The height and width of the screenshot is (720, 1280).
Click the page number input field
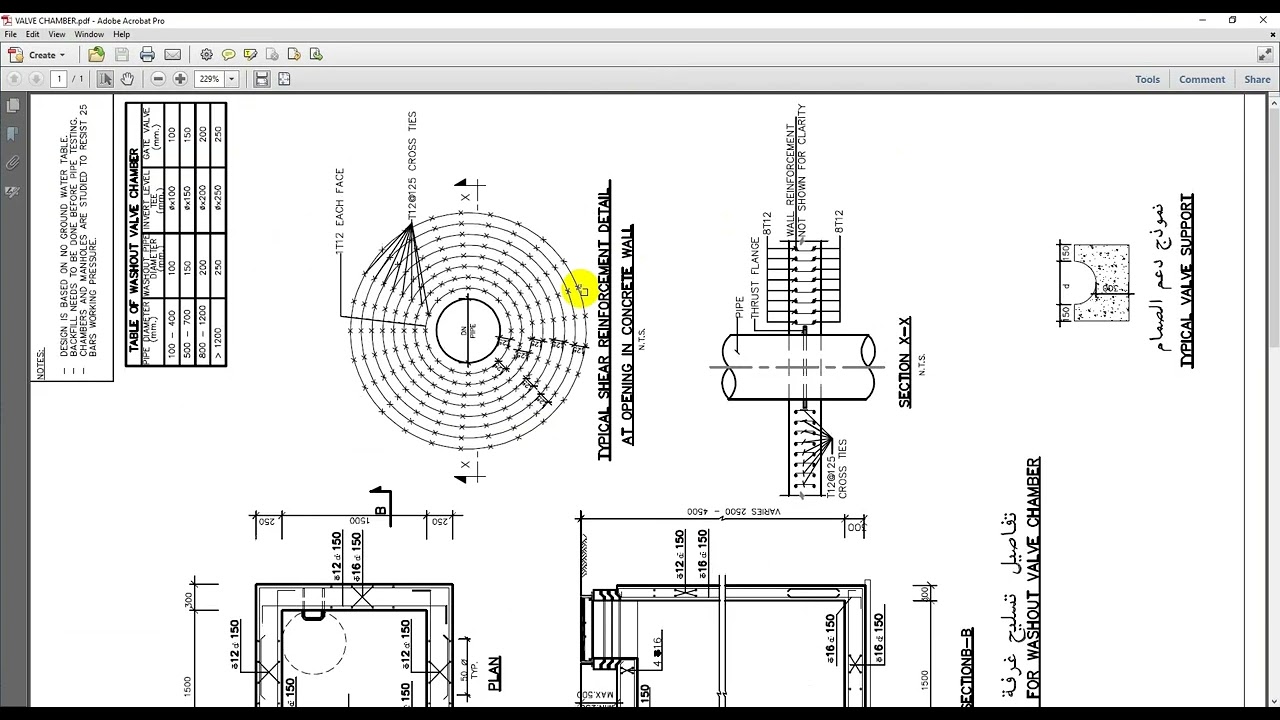click(x=59, y=79)
